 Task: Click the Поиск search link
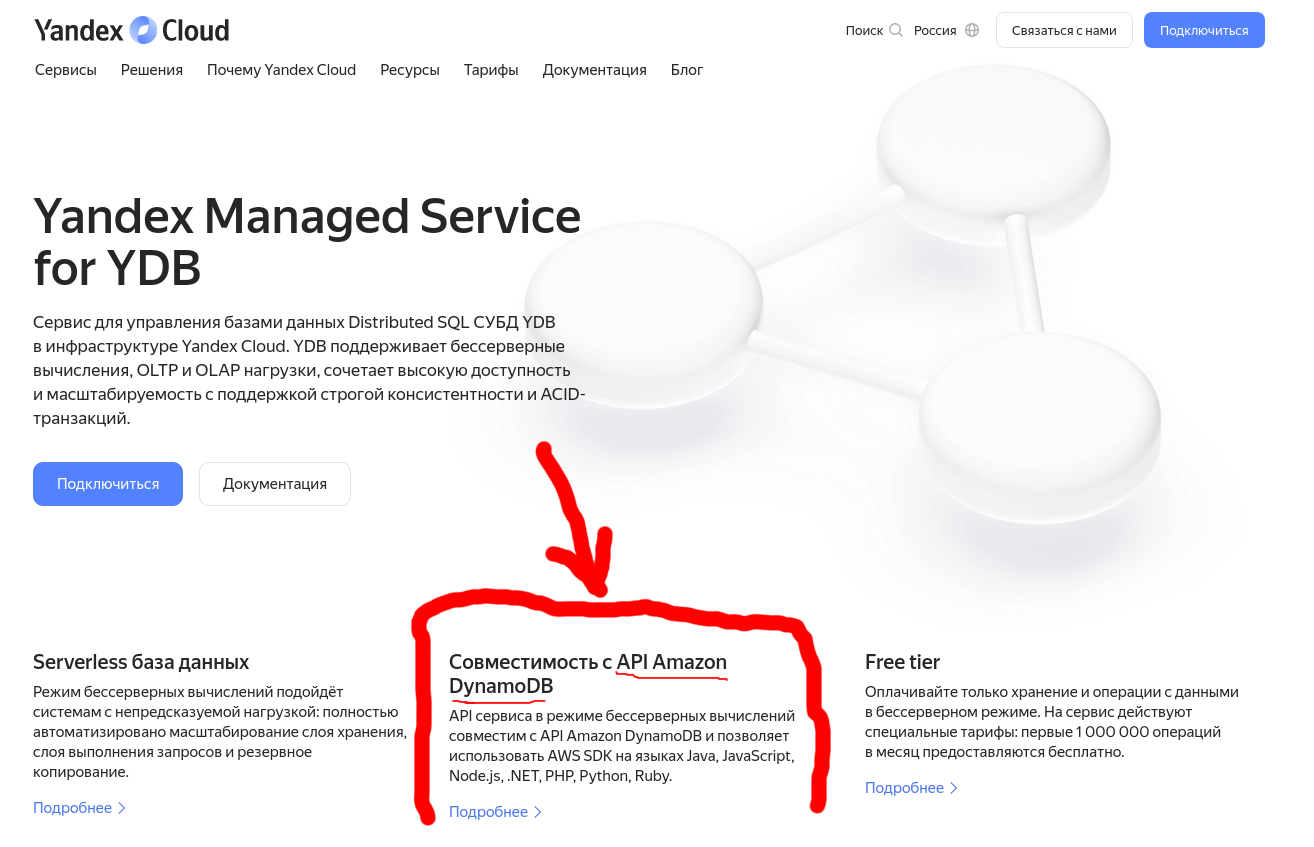[x=864, y=30]
